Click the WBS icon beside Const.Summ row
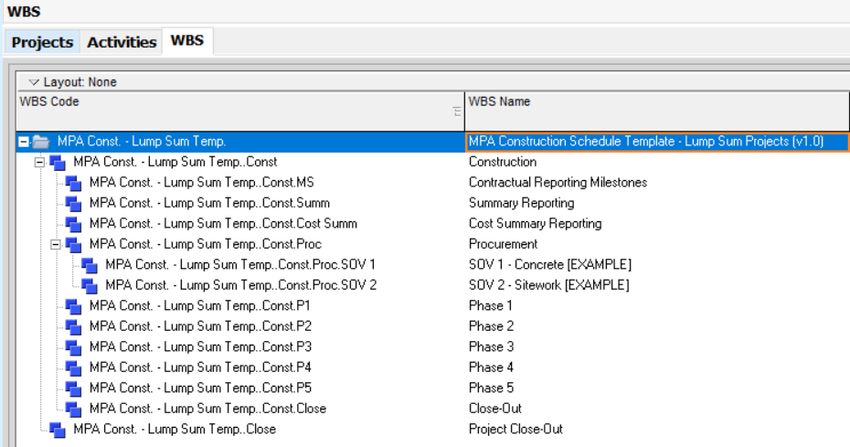Image resolution: width=850 pixels, height=447 pixels. [73, 204]
